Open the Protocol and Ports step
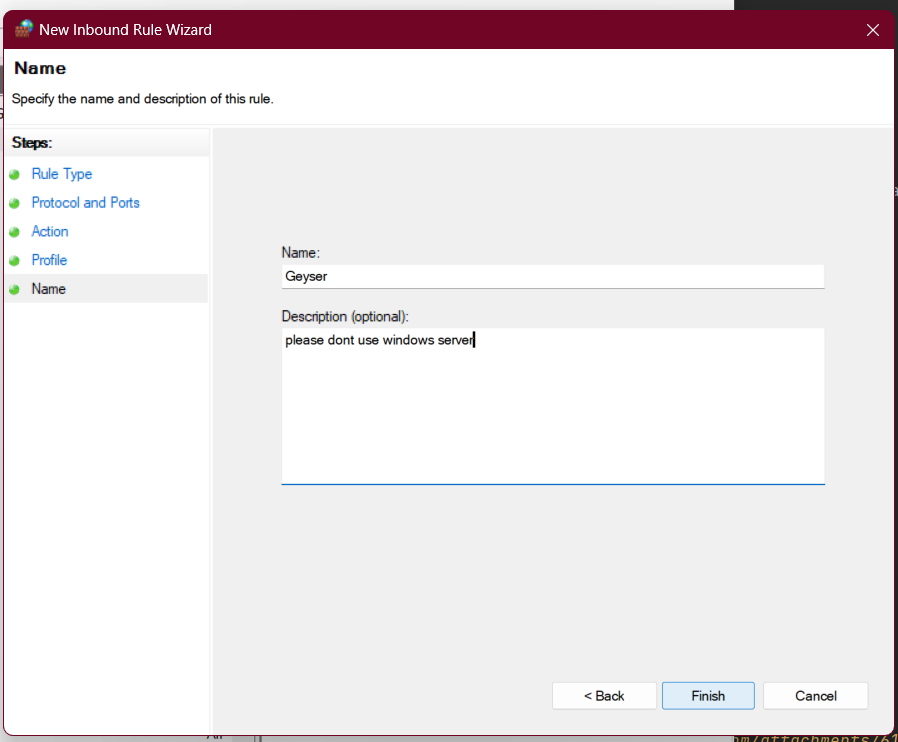Screen dimensions: 898x742 tap(85, 203)
